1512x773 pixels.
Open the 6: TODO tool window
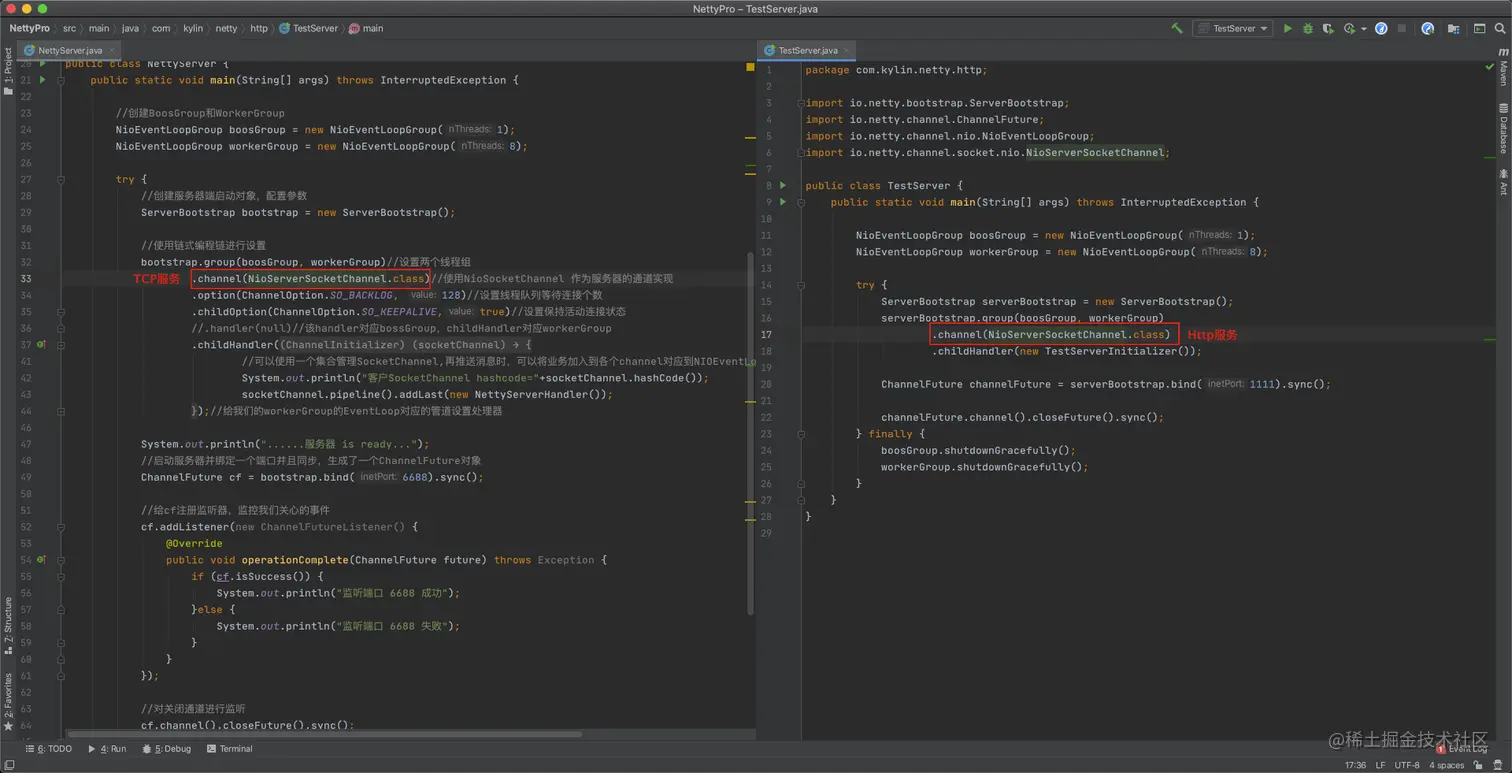click(x=50, y=749)
